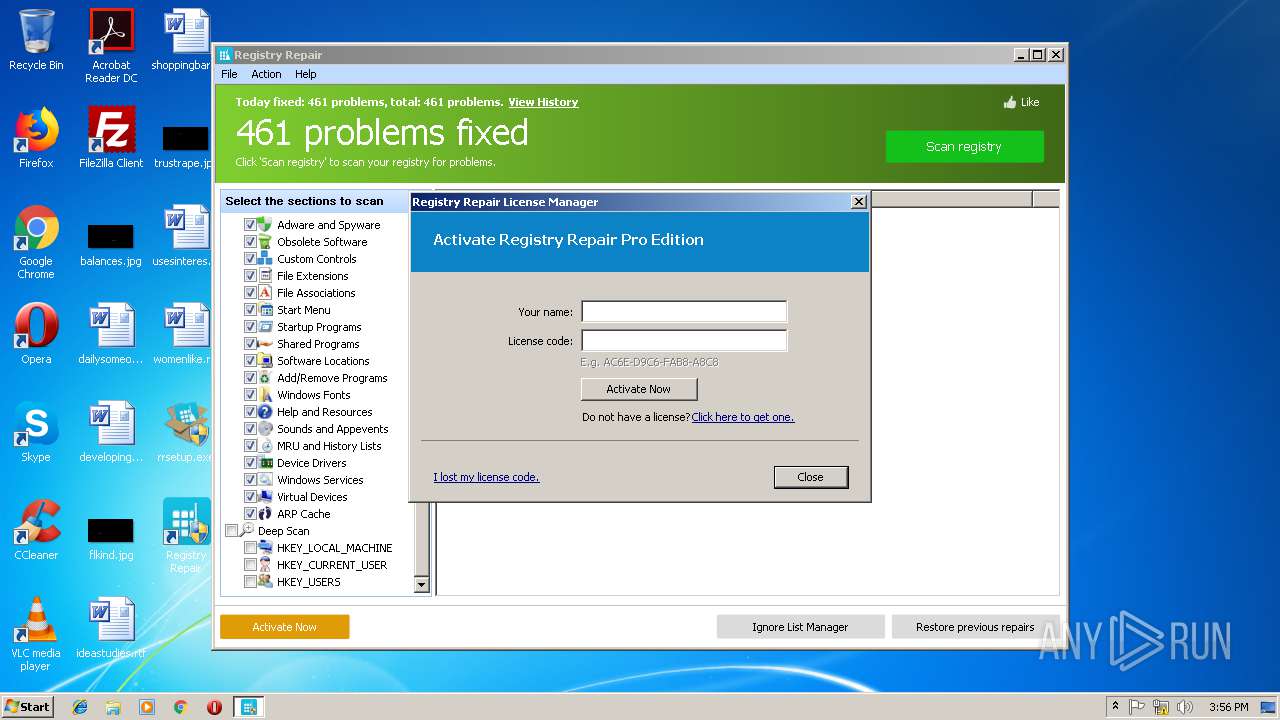Click the Add/Remove Programs section icon
1280x720 pixels.
pos(265,378)
